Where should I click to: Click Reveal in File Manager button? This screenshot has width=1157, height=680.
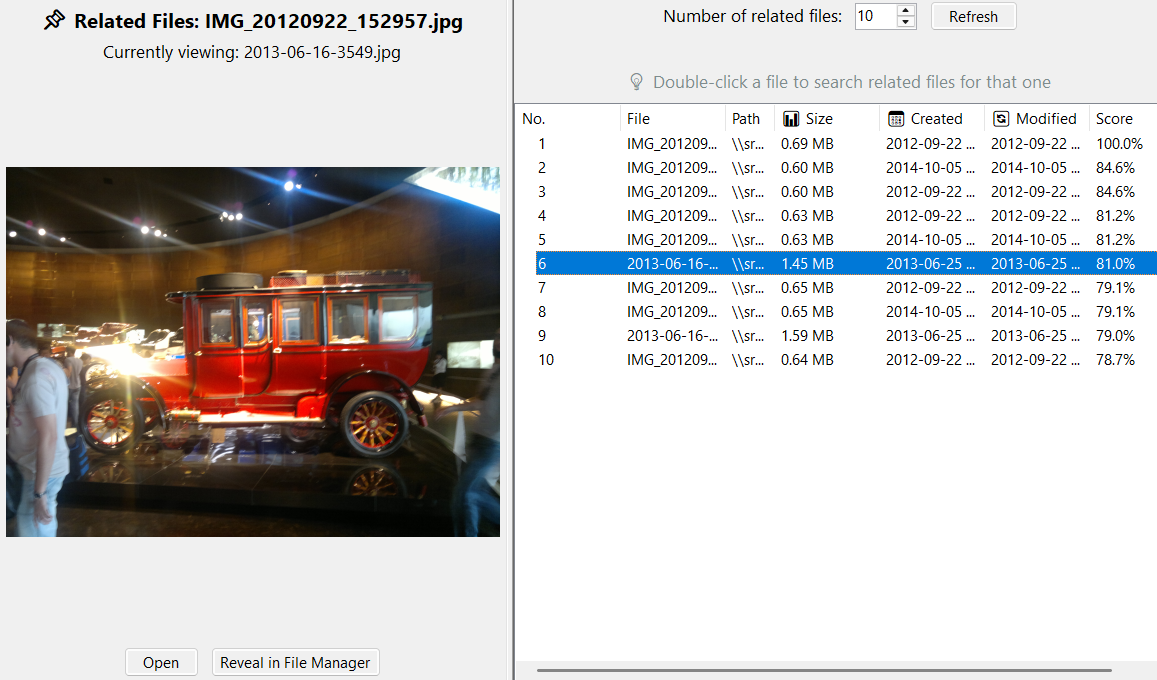coord(295,662)
